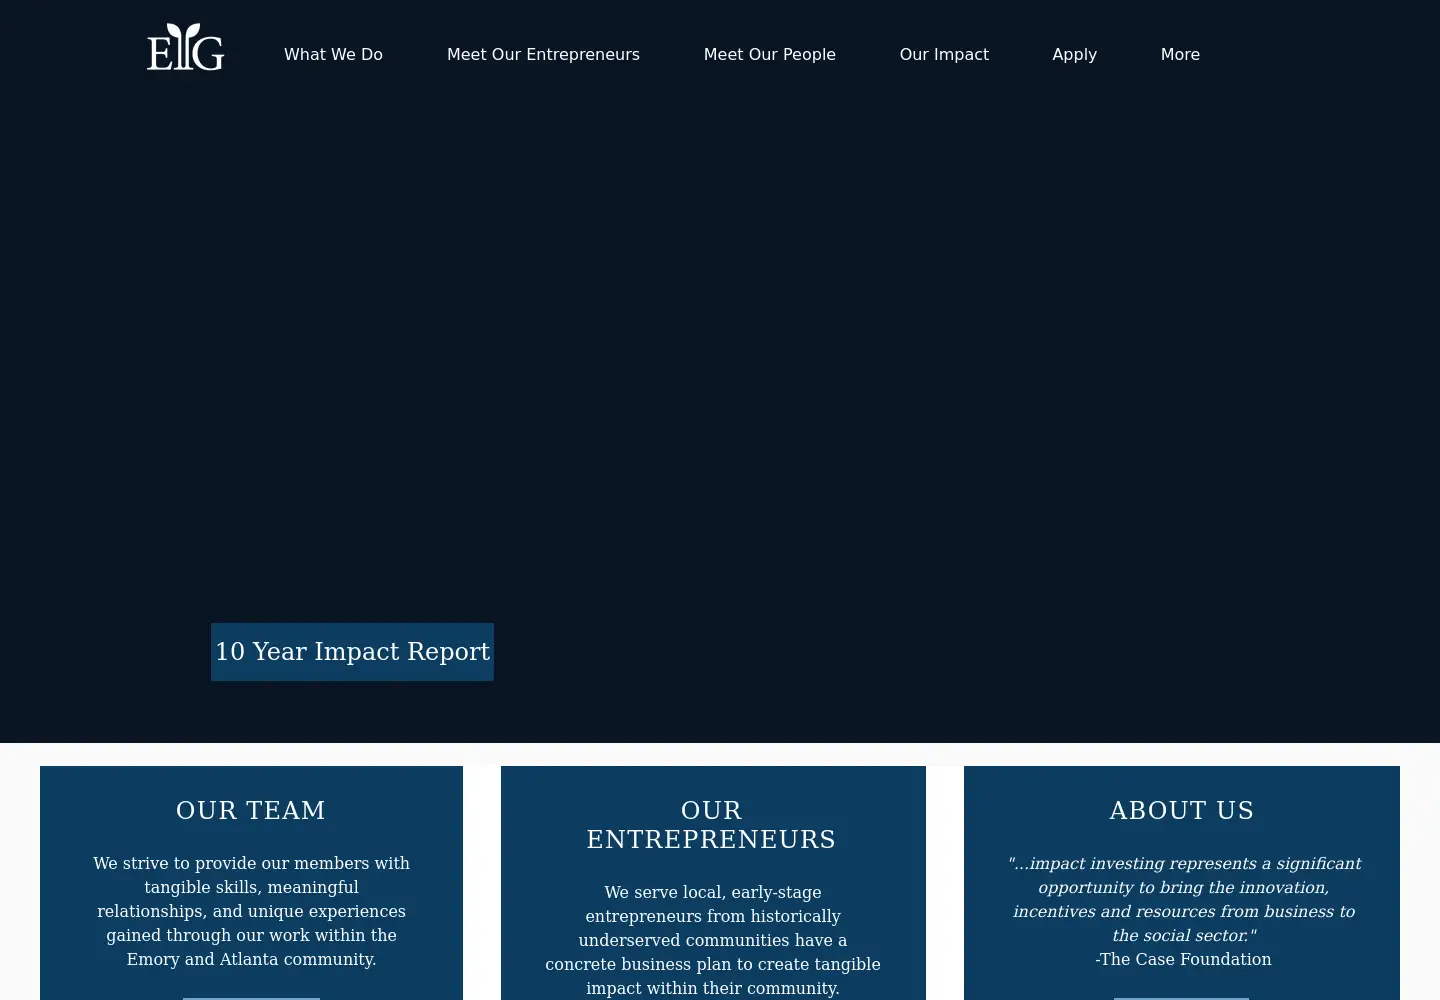Viewport: 1440px width, 1000px height.
Task: Click the Apply navigation link
Action: (1074, 54)
